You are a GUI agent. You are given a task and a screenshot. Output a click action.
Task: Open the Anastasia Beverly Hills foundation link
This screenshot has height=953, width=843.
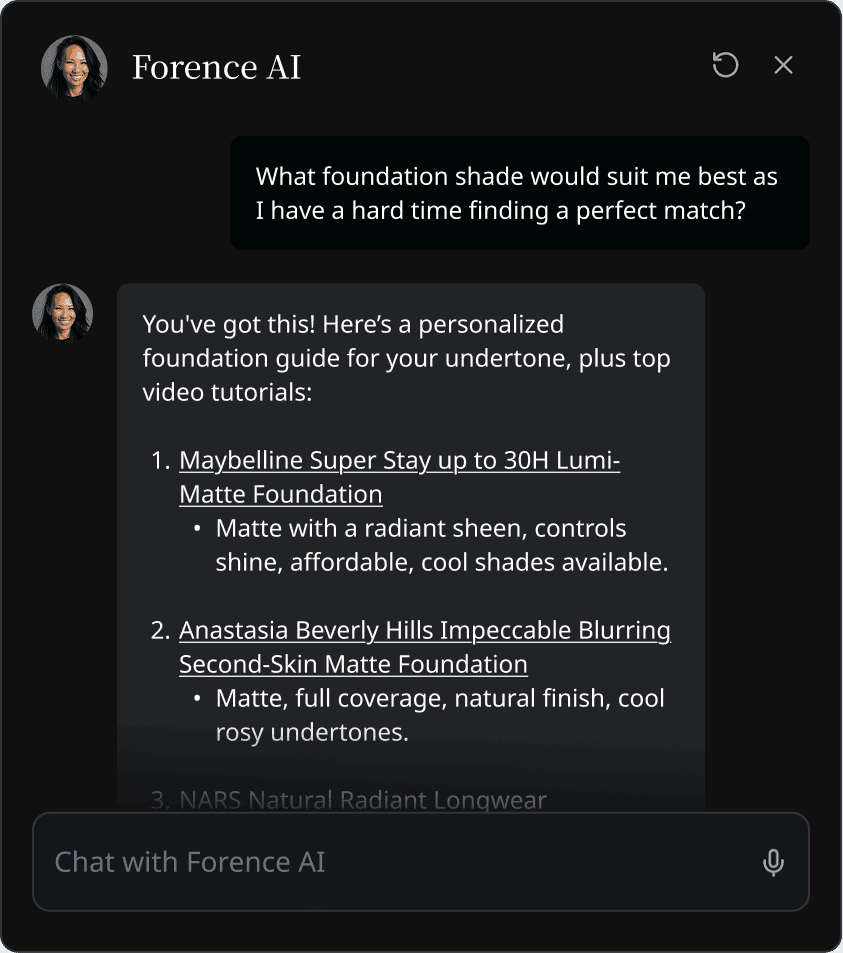(424, 631)
